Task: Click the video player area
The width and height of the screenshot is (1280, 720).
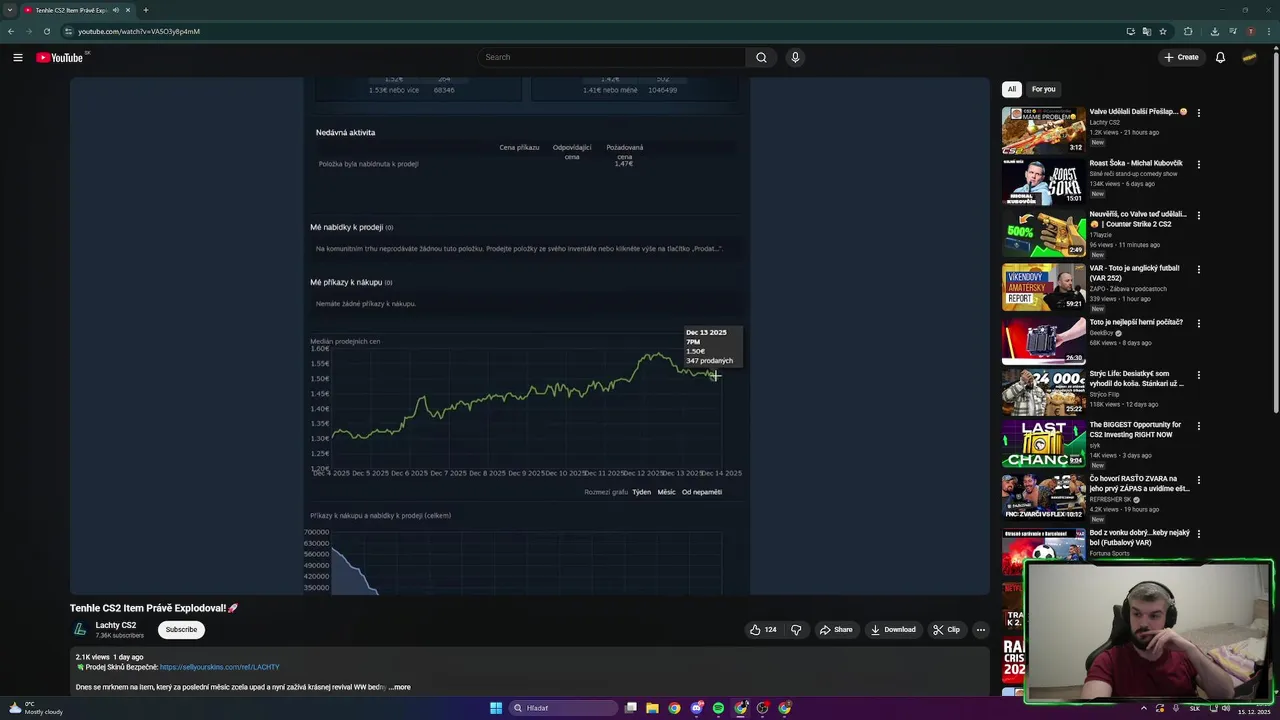Action: 529,336
